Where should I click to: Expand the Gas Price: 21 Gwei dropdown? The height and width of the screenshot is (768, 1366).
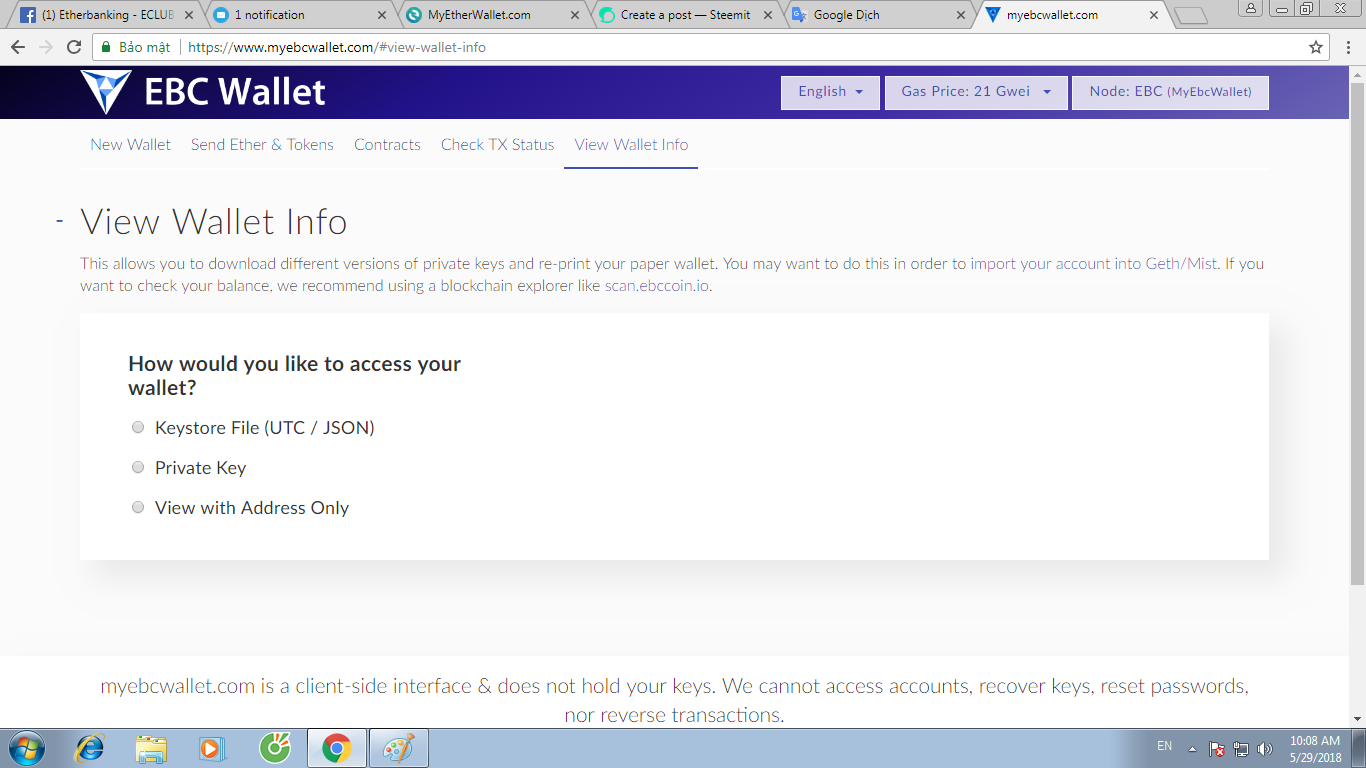click(976, 92)
